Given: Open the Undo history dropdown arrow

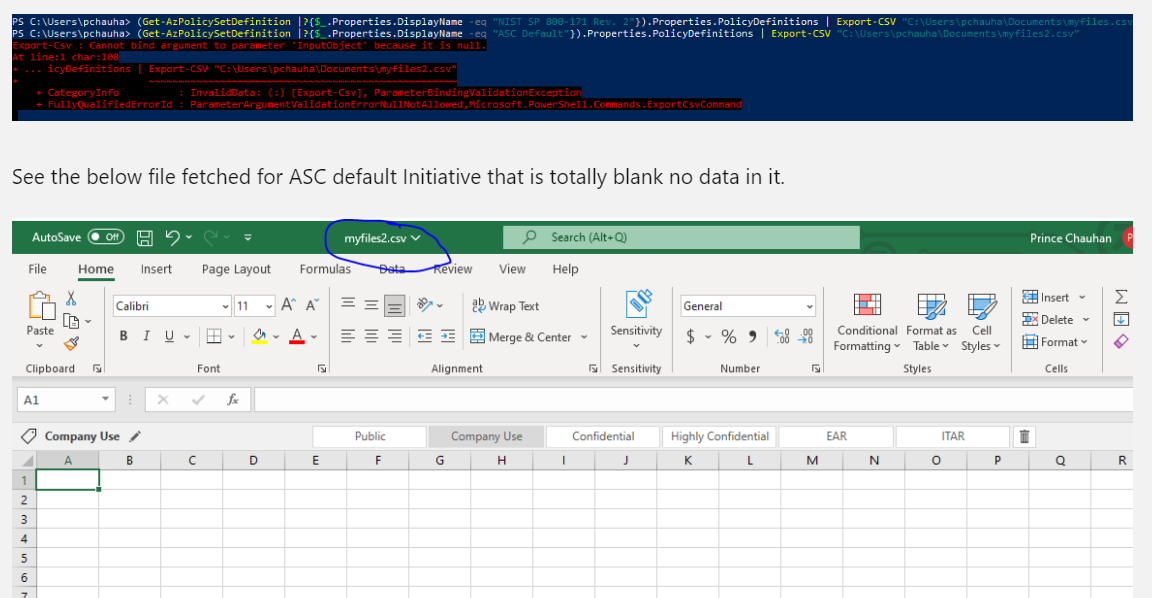Looking at the screenshot, I should click(x=189, y=237).
